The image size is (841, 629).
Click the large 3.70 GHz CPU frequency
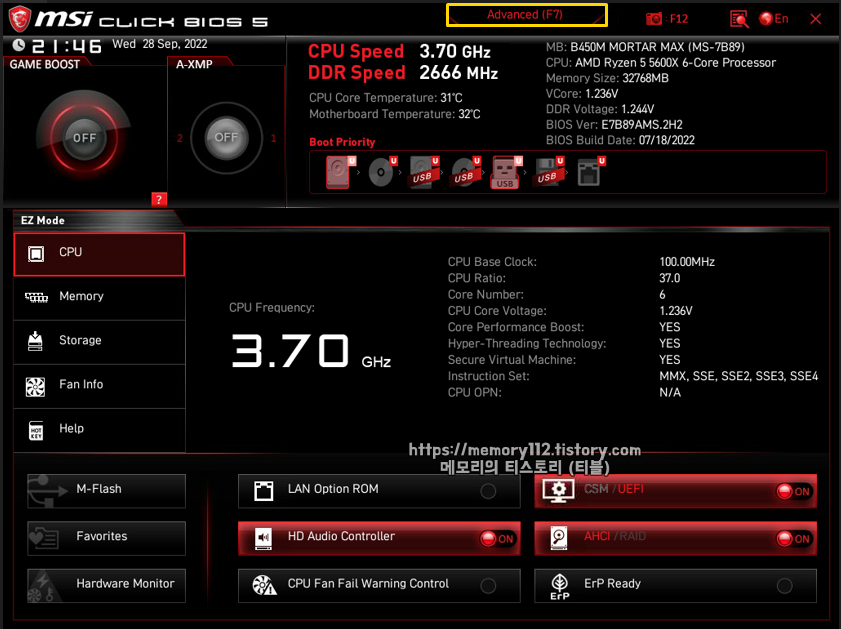tap(311, 351)
